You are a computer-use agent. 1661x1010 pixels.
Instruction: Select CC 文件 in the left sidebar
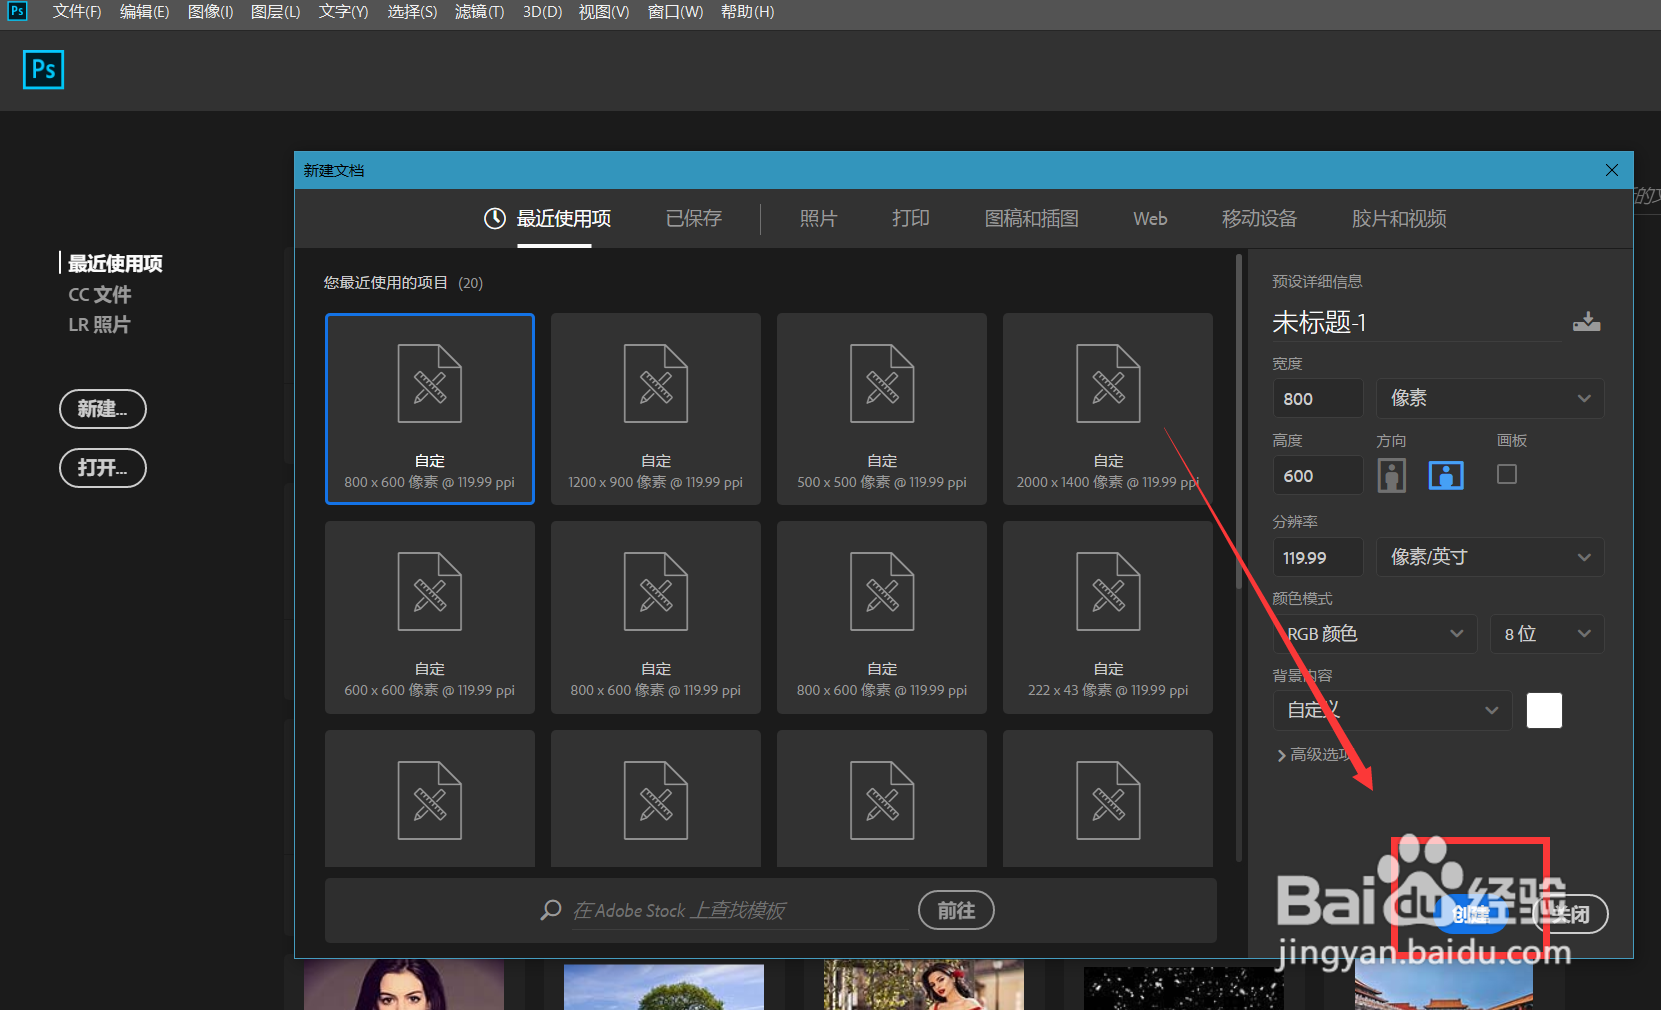tap(99, 294)
